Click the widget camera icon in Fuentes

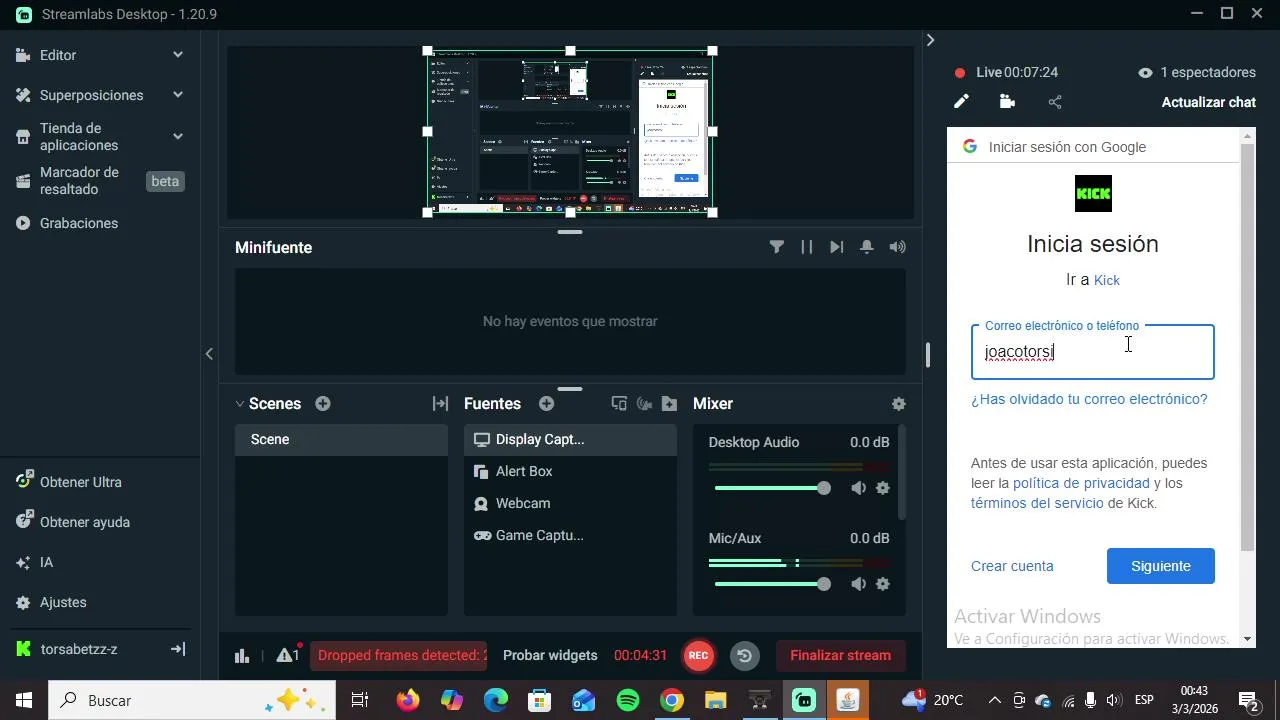644,404
